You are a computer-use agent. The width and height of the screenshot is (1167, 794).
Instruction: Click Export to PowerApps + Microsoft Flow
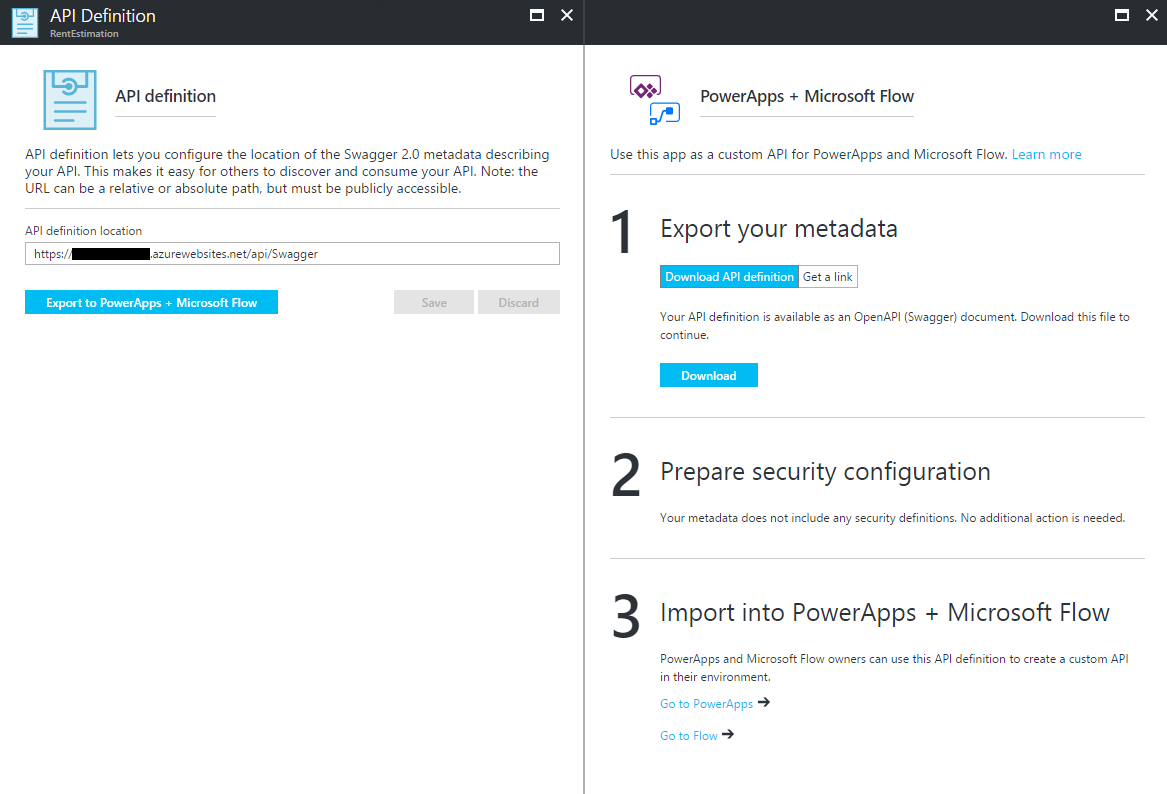[x=151, y=301]
